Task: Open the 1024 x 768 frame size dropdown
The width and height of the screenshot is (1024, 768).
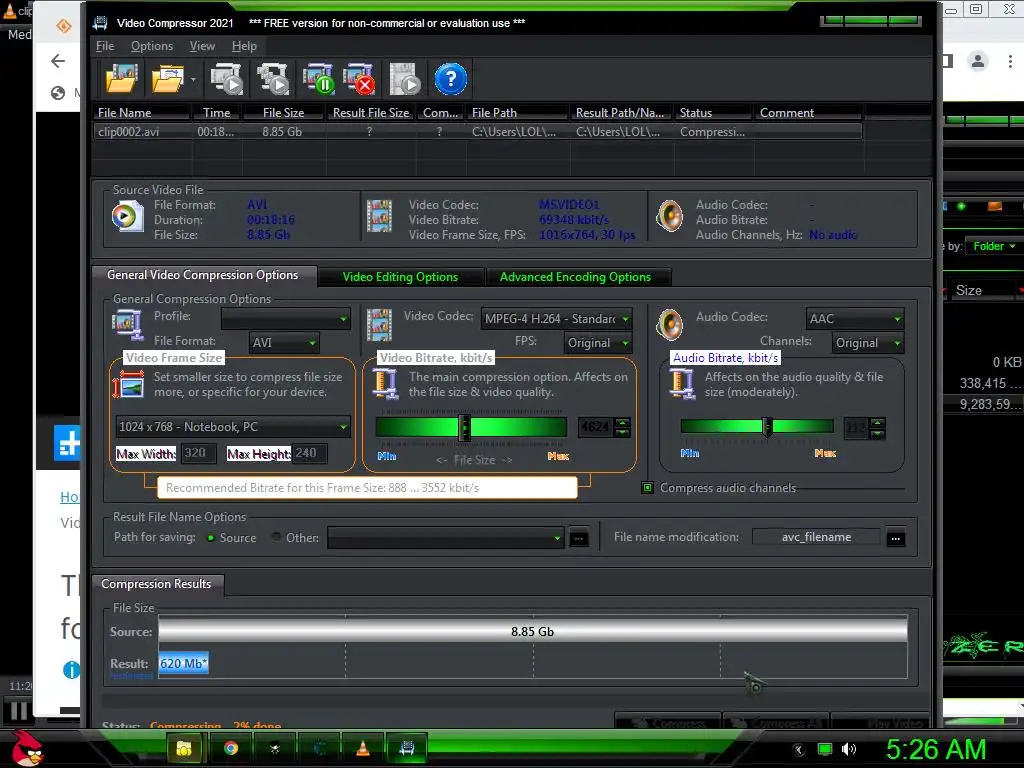Action: pos(233,427)
